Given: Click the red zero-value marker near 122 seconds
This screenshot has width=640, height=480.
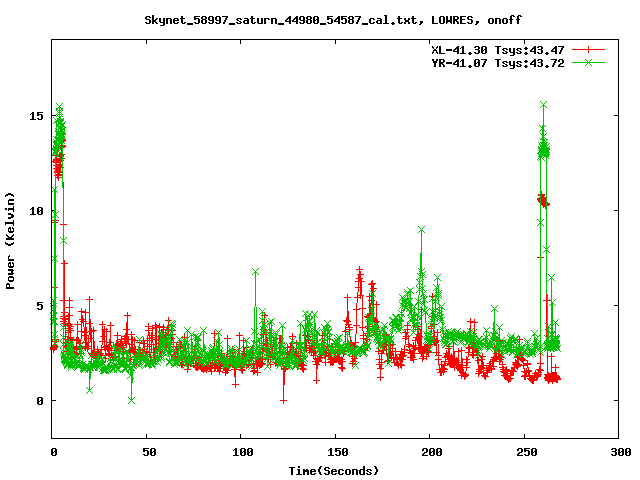Looking at the screenshot, I should 283,401.
